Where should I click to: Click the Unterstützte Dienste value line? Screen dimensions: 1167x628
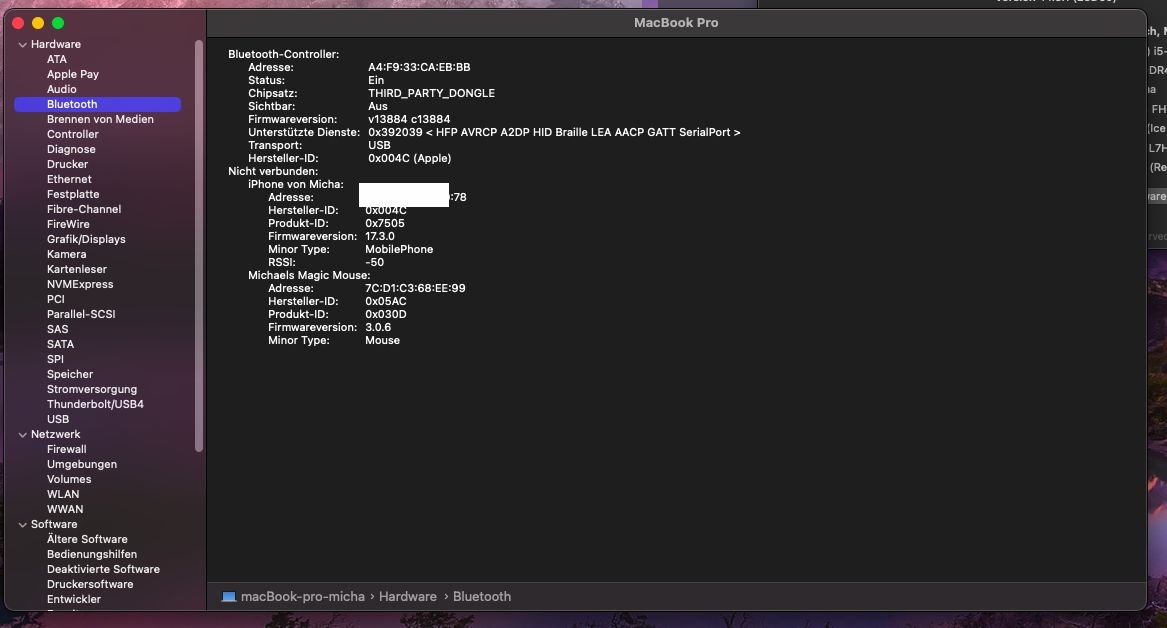pos(554,132)
